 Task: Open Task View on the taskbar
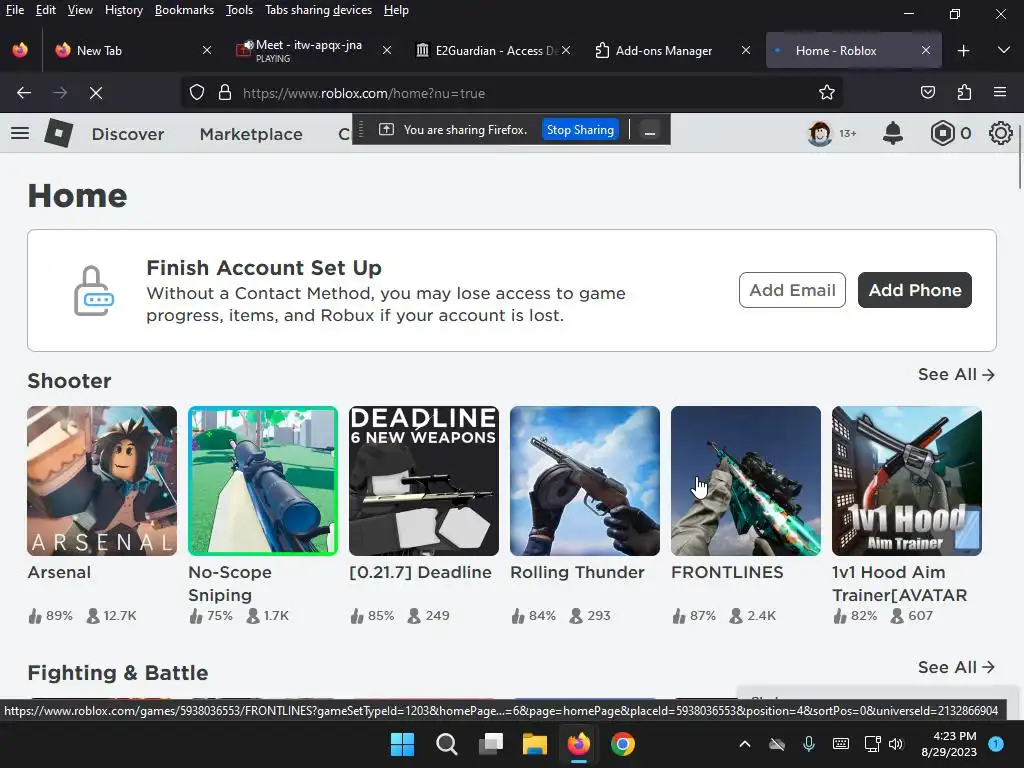pyautogui.click(x=491, y=744)
